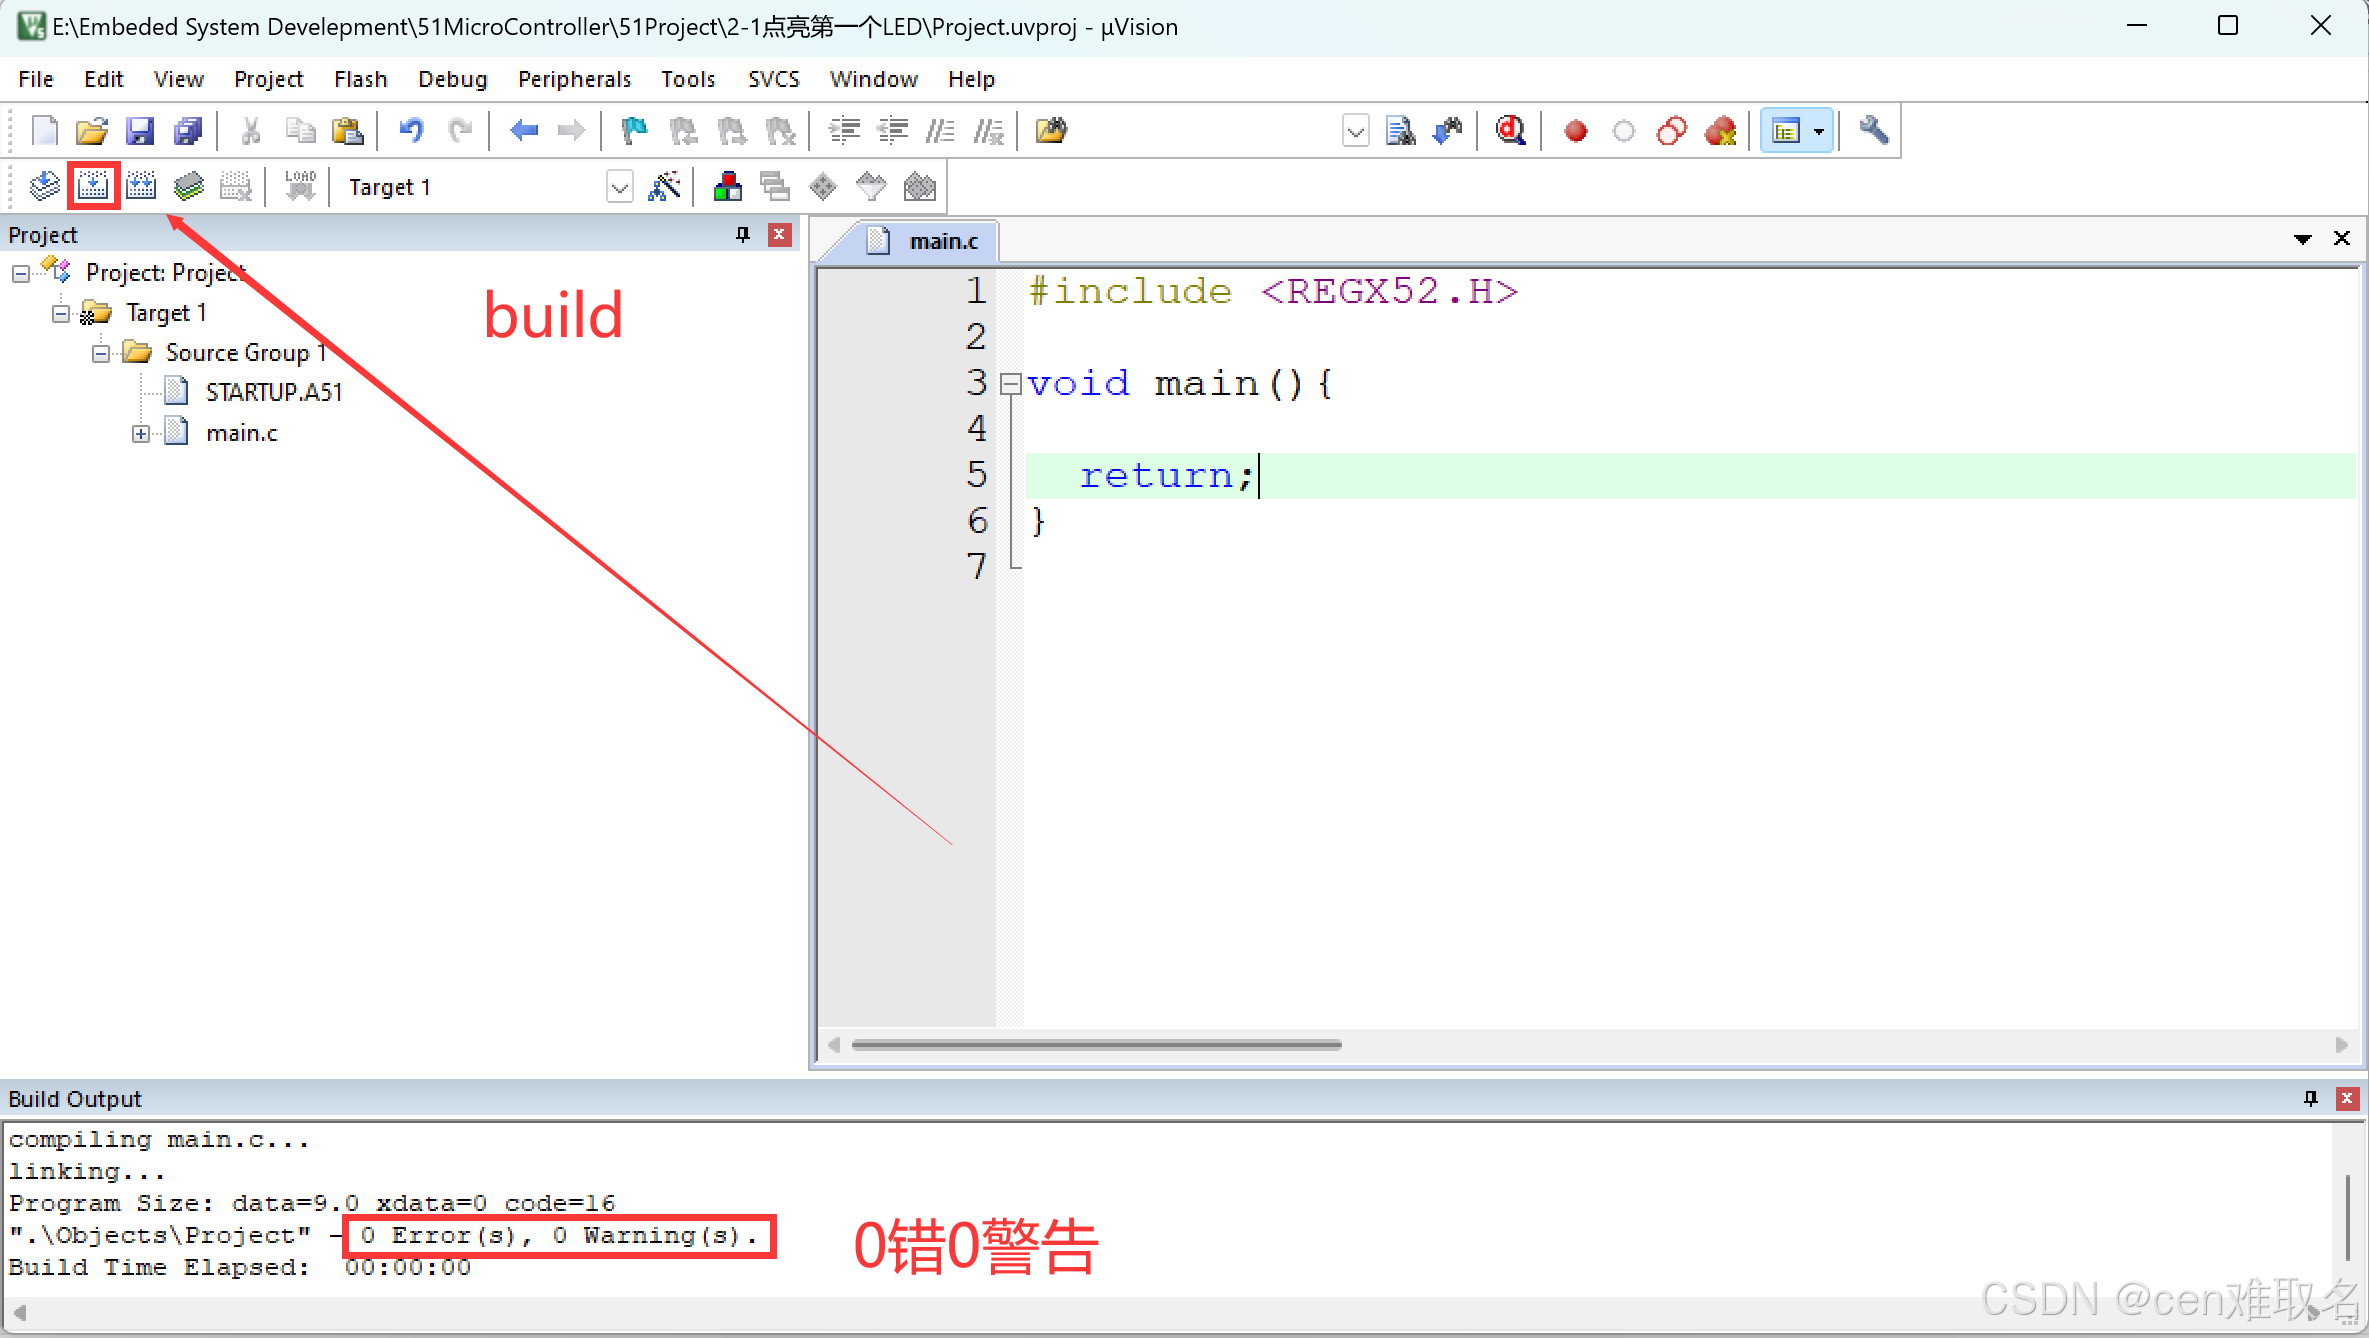The image size is (2369, 1338).
Task: Click the Rebuild all target files icon
Action: click(x=141, y=187)
